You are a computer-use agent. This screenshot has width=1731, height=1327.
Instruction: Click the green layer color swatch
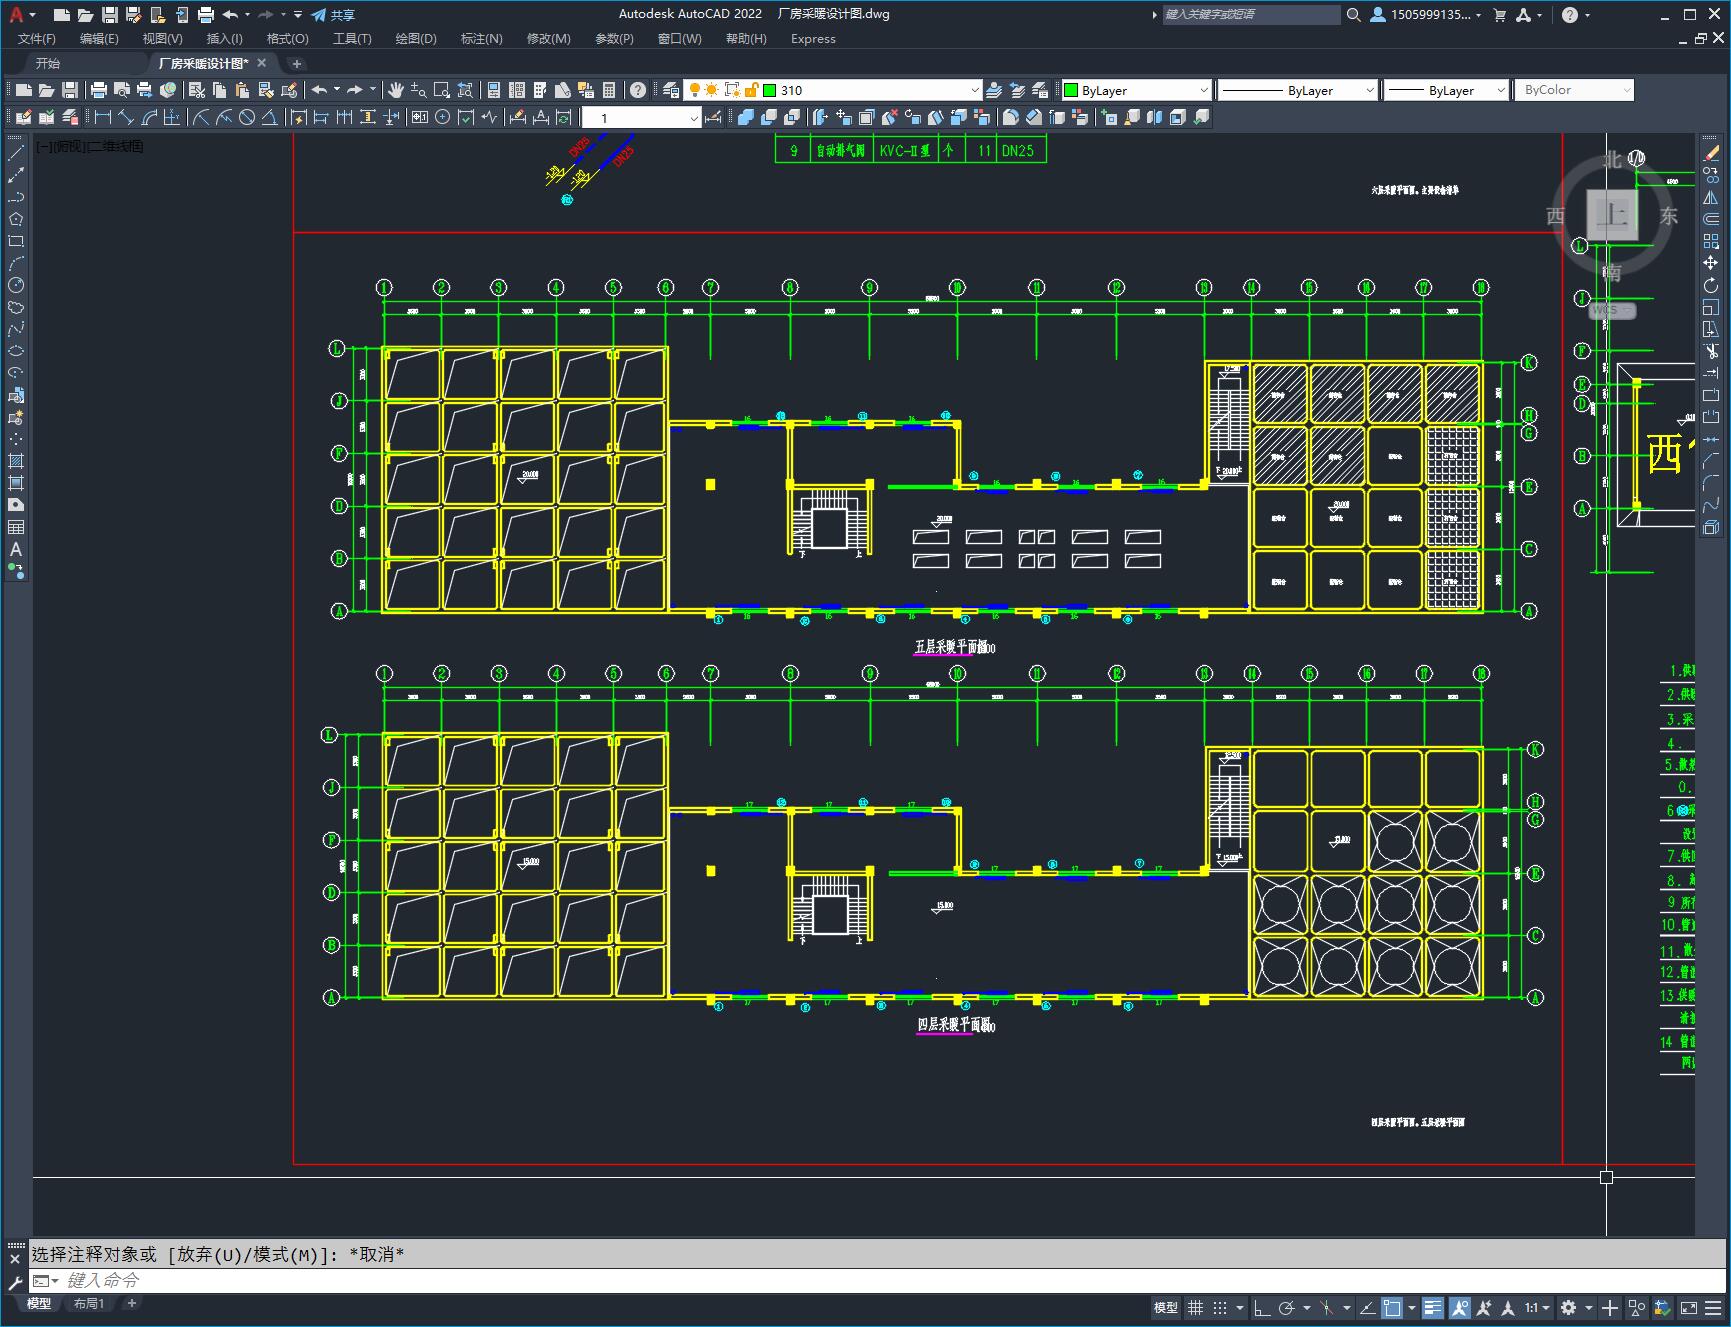click(770, 90)
